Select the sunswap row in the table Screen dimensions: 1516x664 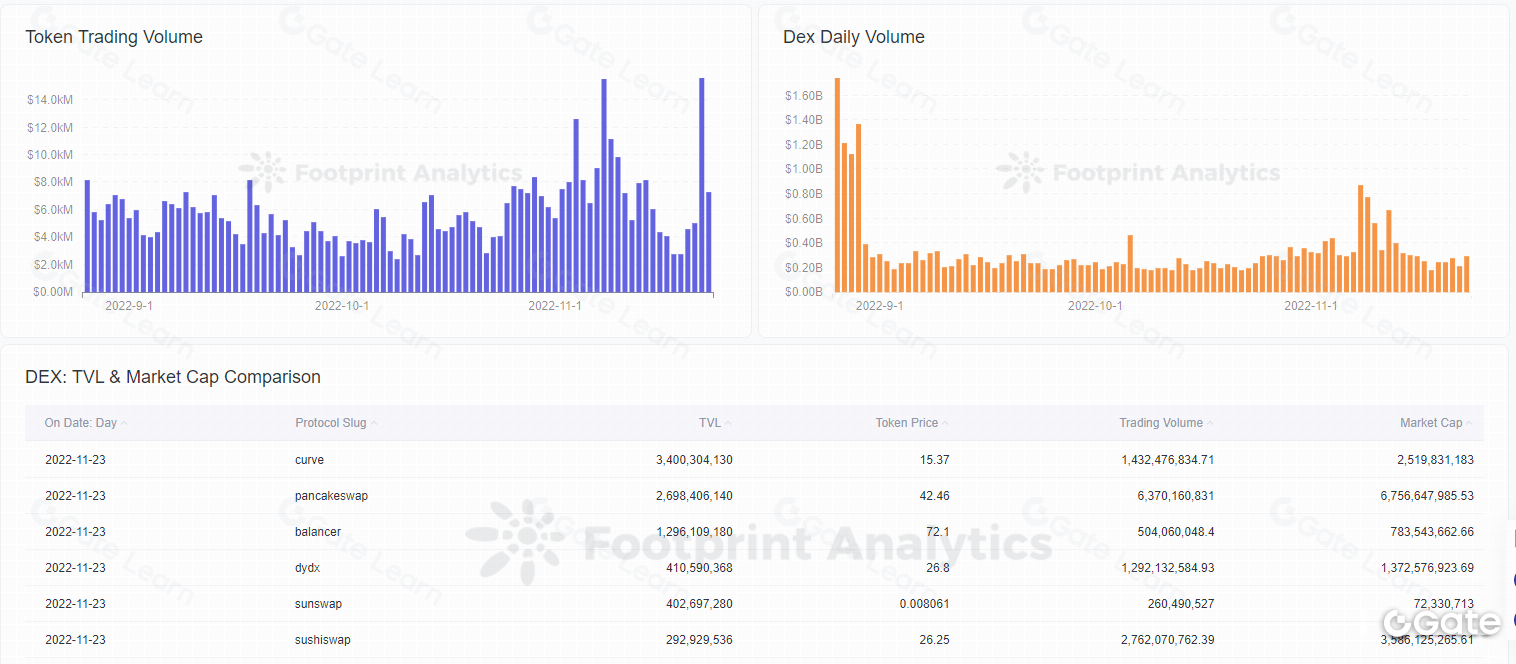pyautogui.click(x=318, y=604)
